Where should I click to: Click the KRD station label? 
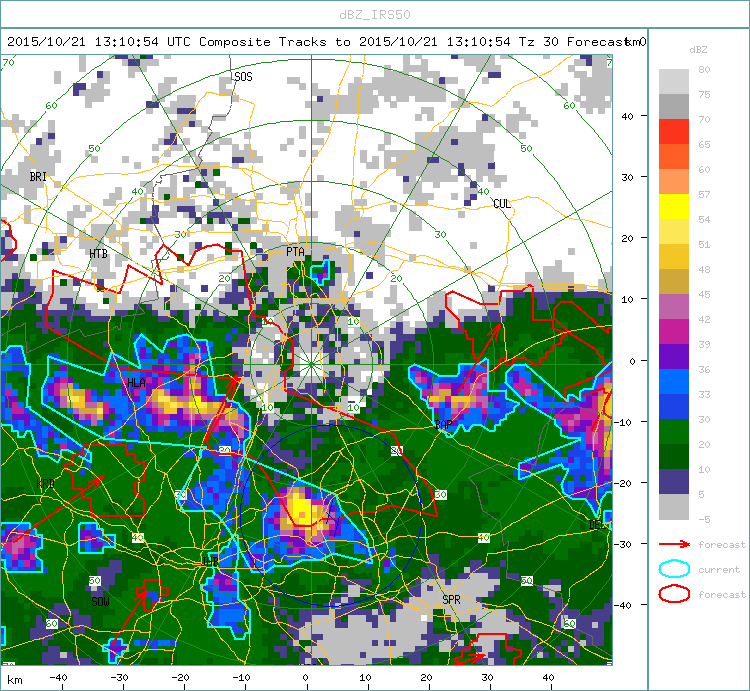[x=45, y=483]
